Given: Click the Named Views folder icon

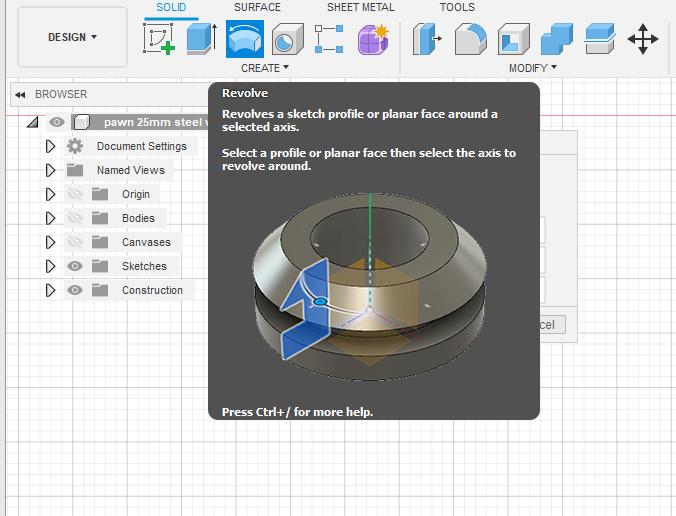Looking at the screenshot, I should point(75,170).
